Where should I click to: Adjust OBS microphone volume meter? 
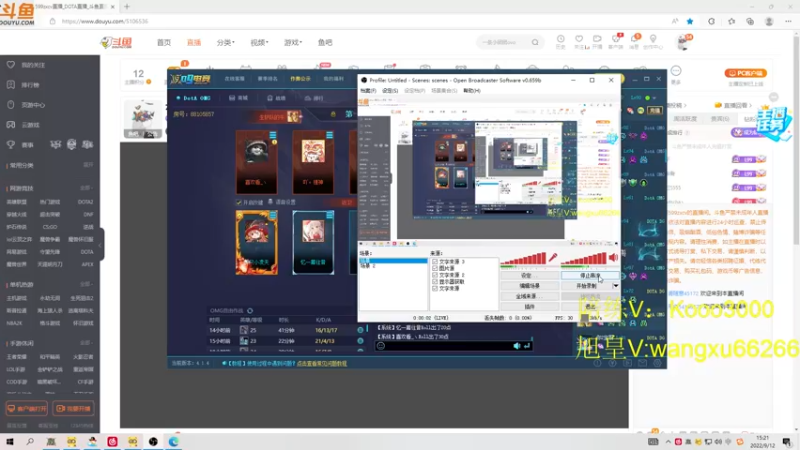523,259
